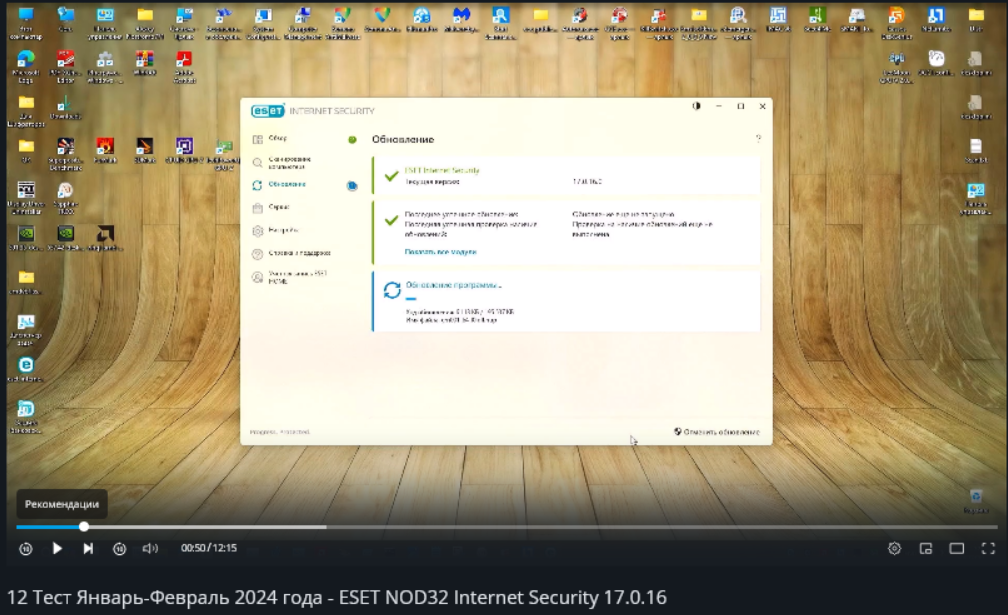Click the Обновление программы status text

click(453, 285)
